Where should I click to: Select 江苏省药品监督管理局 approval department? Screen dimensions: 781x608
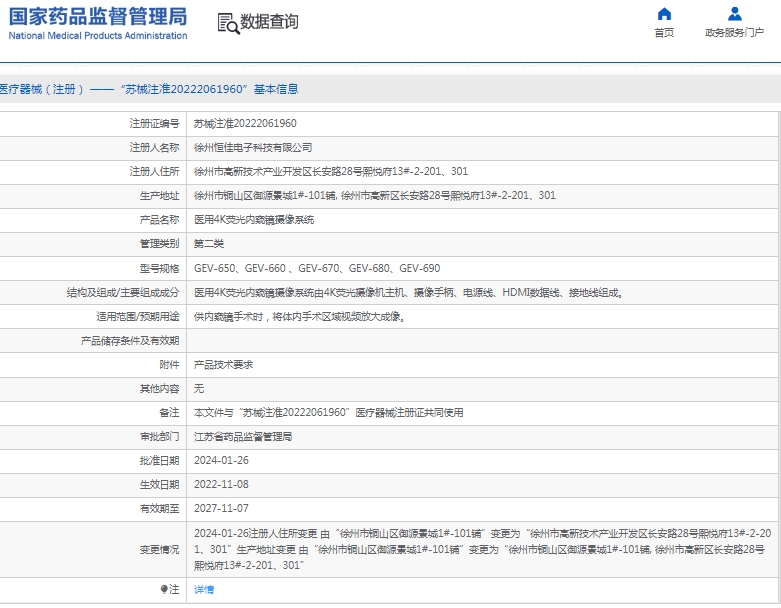tap(243, 437)
